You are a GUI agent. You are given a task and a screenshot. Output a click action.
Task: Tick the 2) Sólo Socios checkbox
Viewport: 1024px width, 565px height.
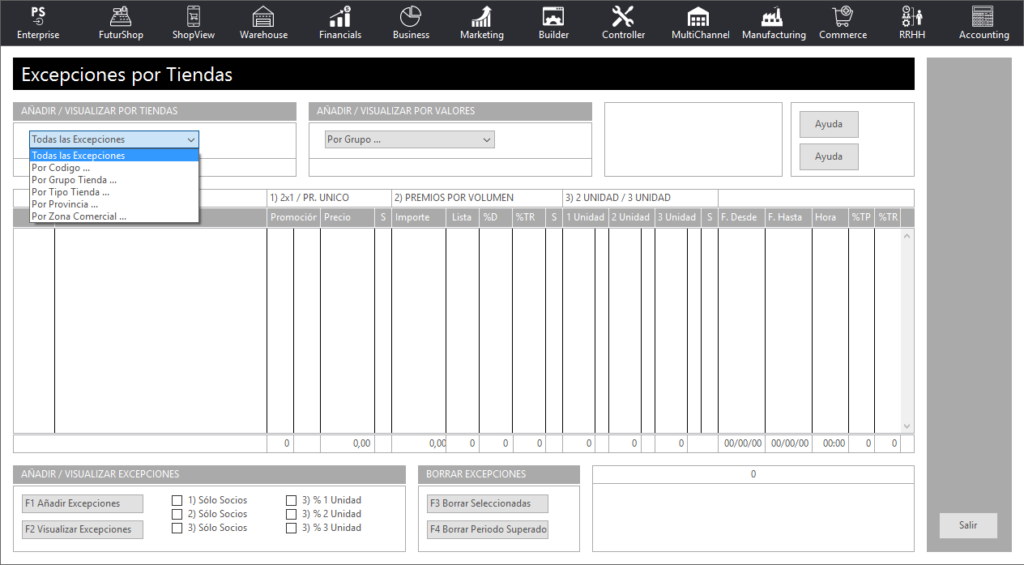coord(177,514)
